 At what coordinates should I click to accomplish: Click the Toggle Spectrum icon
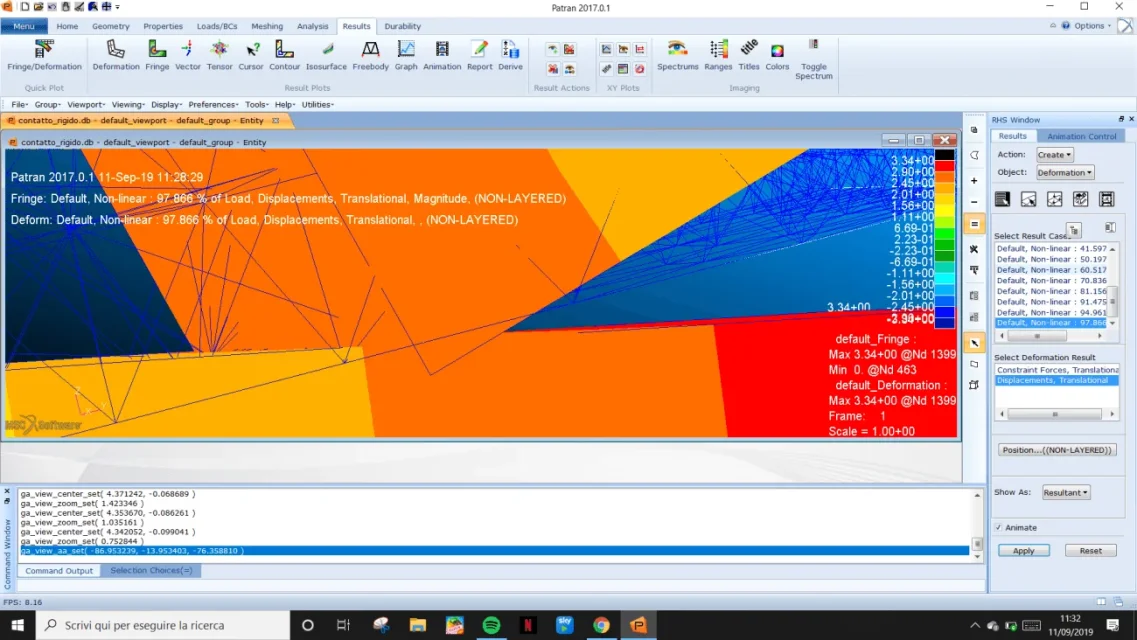click(814, 59)
